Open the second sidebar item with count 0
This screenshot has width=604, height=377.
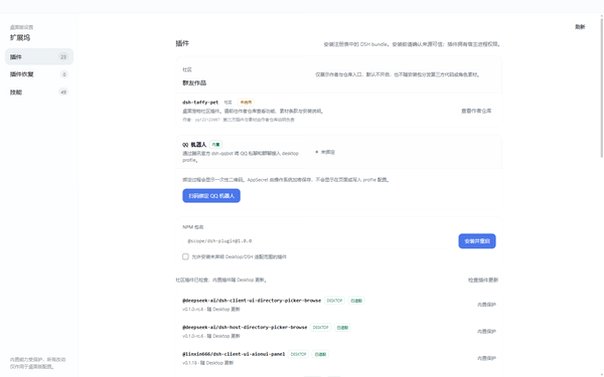point(39,74)
